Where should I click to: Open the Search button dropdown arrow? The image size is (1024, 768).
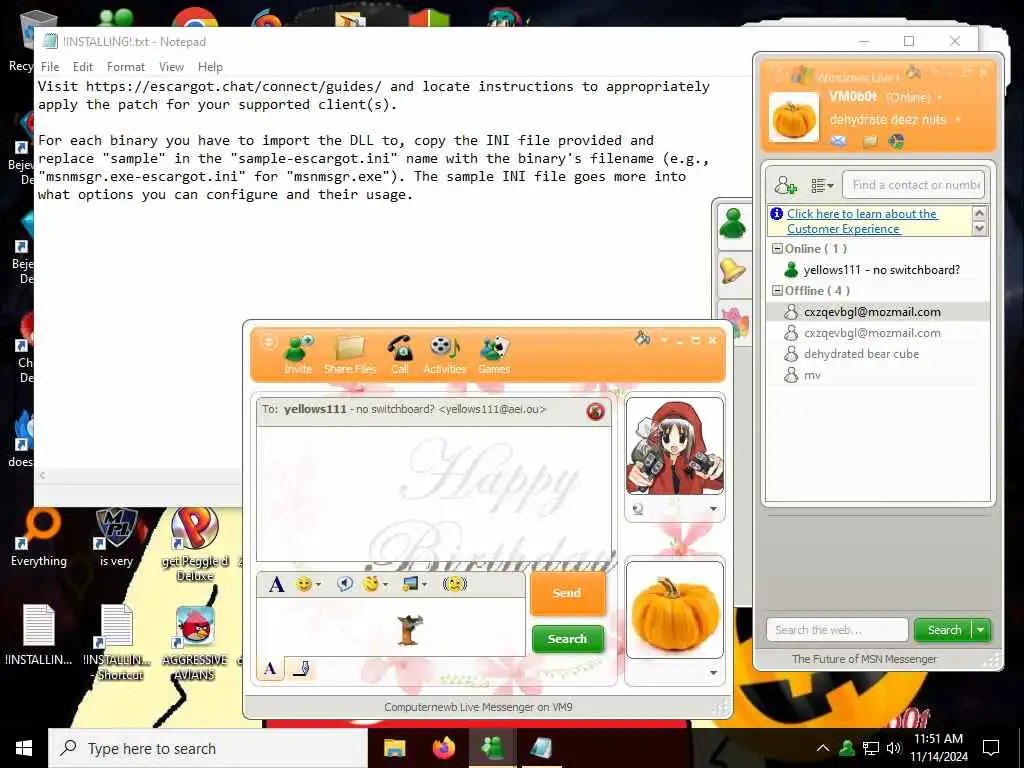[x=981, y=630]
